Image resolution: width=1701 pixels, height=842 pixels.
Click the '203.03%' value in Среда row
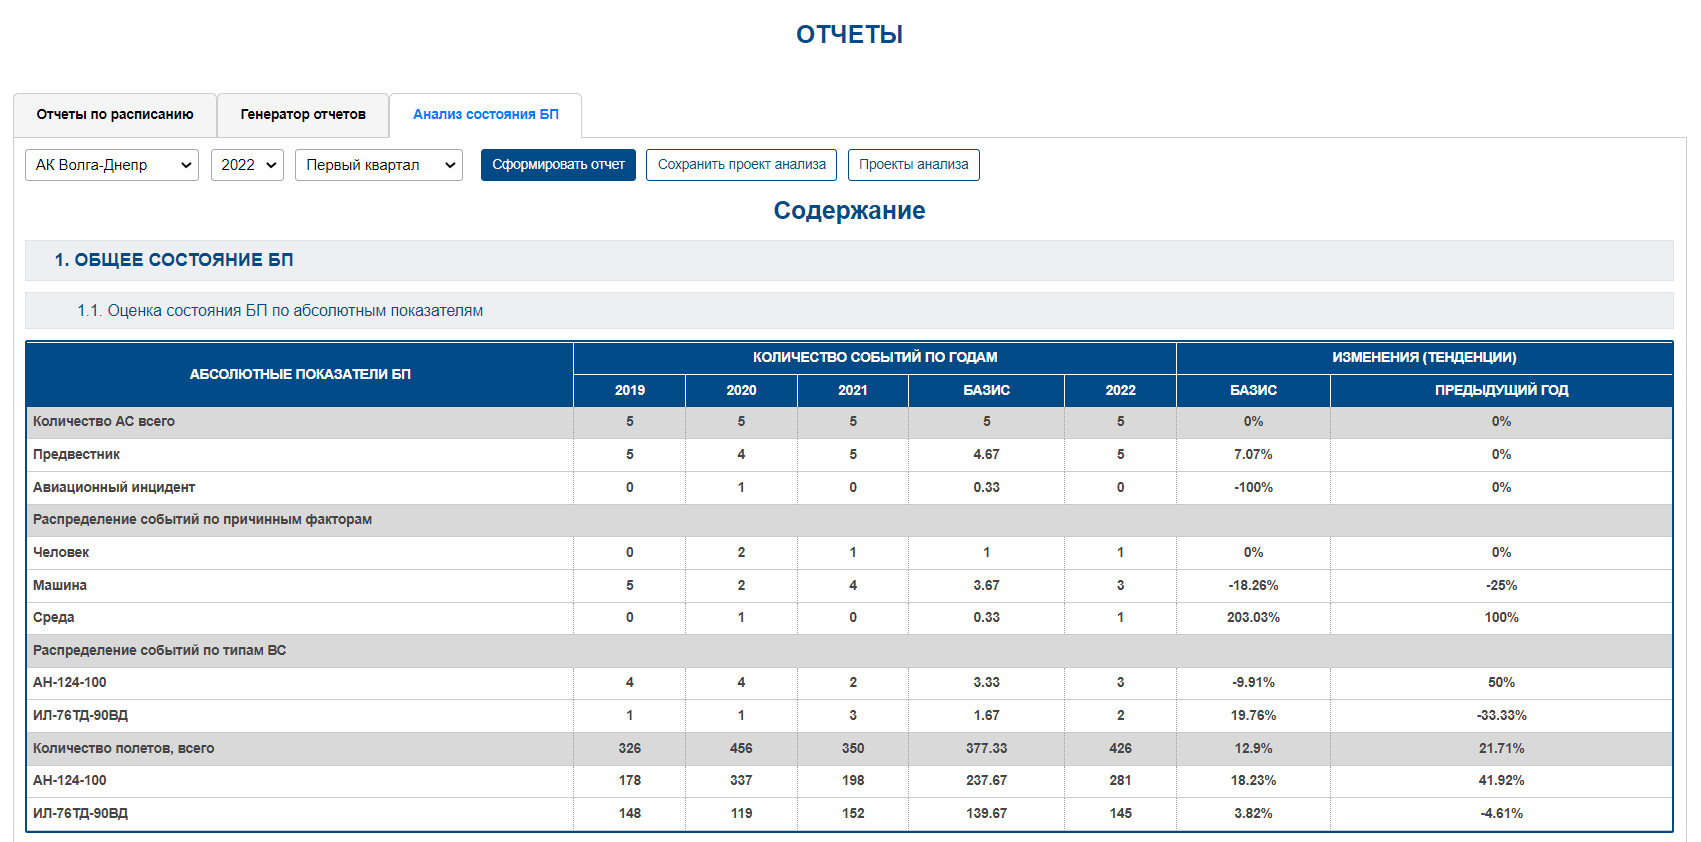pyautogui.click(x=1253, y=617)
